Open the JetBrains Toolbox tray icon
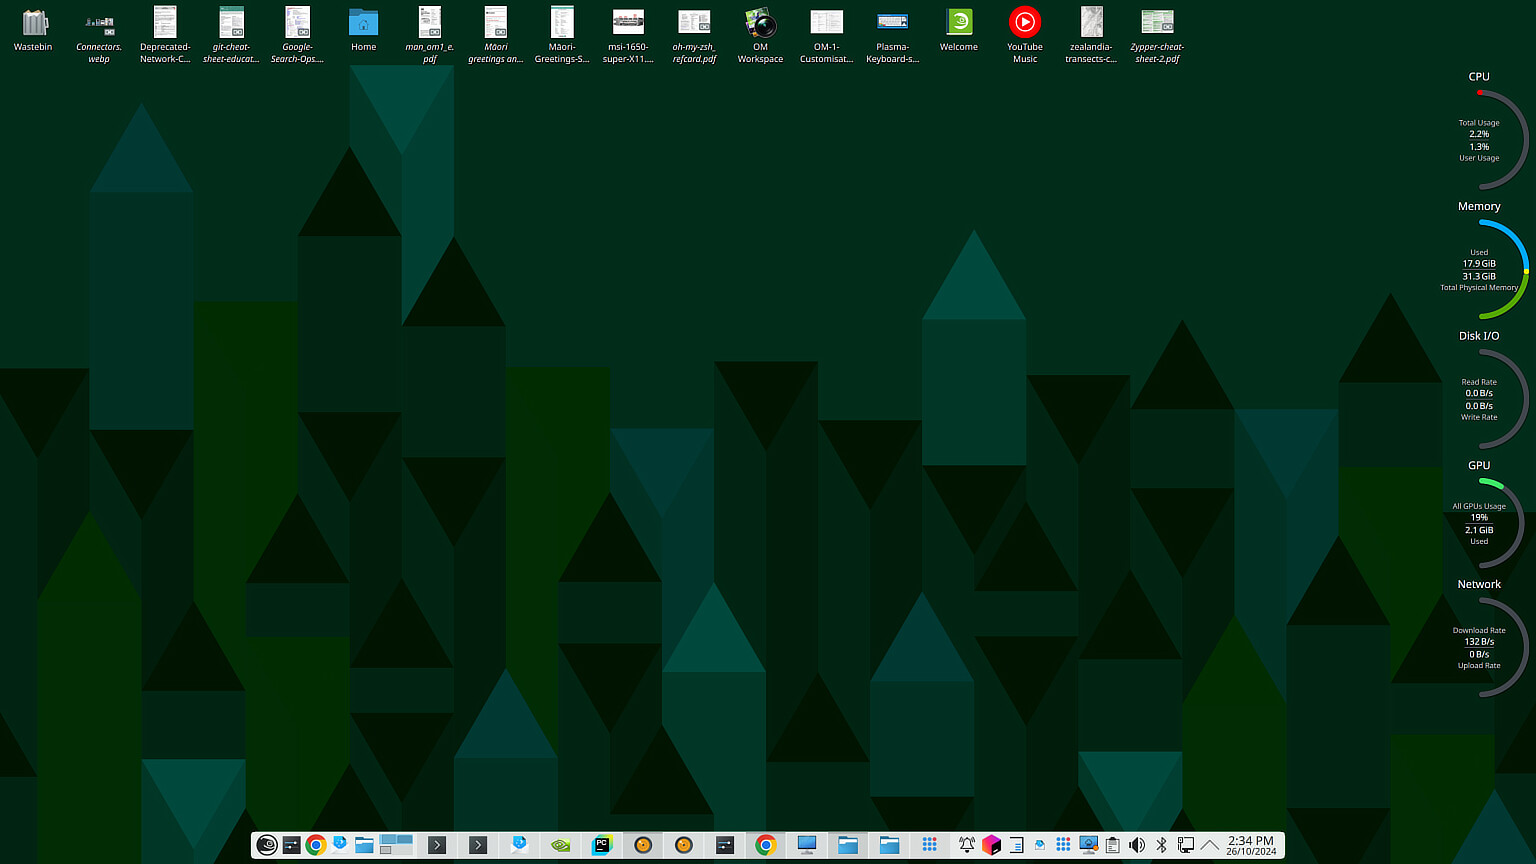The width and height of the screenshot is (1536, 864). 991,845
